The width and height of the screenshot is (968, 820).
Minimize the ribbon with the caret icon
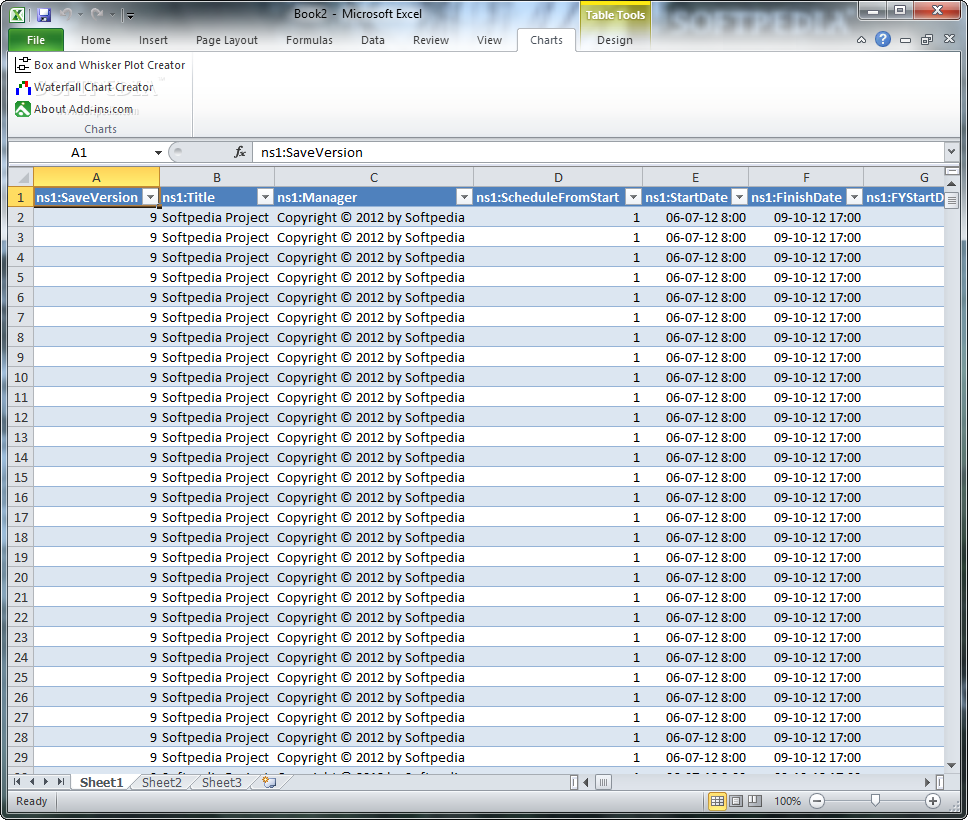coord(861,40)
